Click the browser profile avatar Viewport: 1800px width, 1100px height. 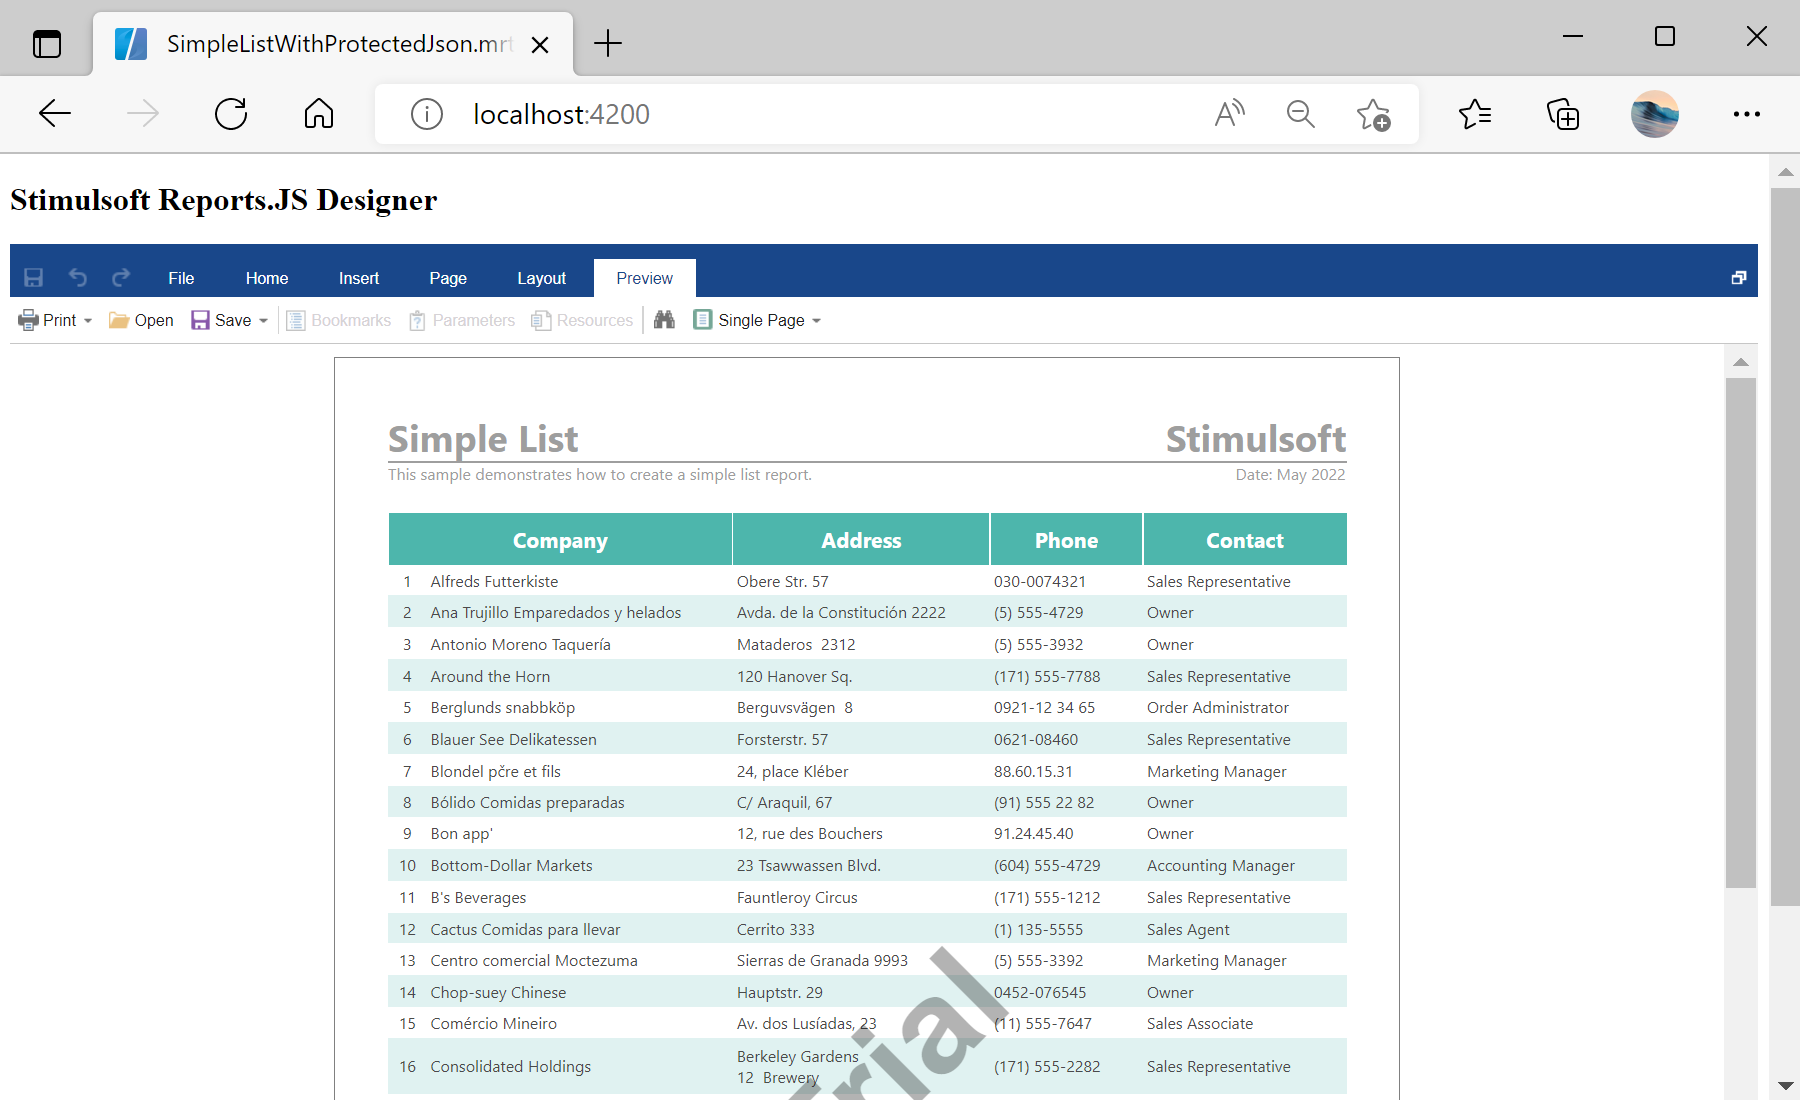click(1655, 114)
